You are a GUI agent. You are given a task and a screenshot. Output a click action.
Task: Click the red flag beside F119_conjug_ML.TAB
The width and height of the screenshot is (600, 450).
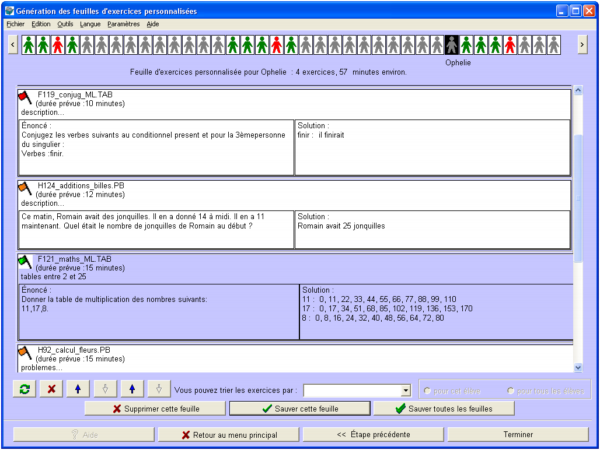pos(25,96)
